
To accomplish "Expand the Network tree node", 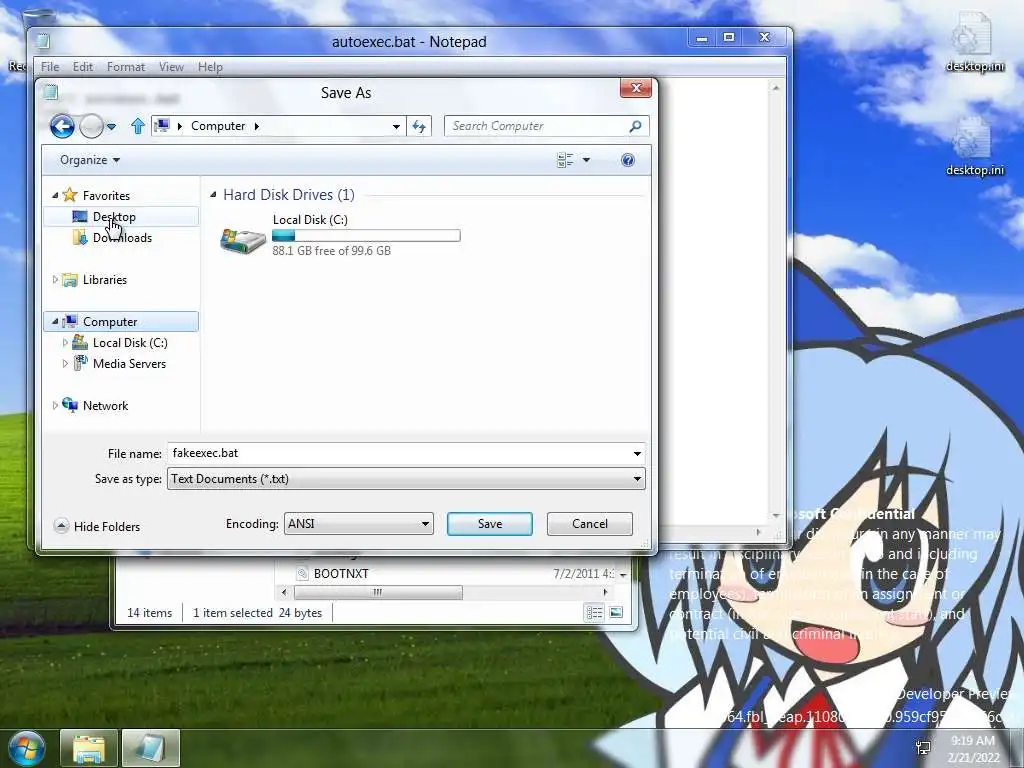I will pos(55,405).
